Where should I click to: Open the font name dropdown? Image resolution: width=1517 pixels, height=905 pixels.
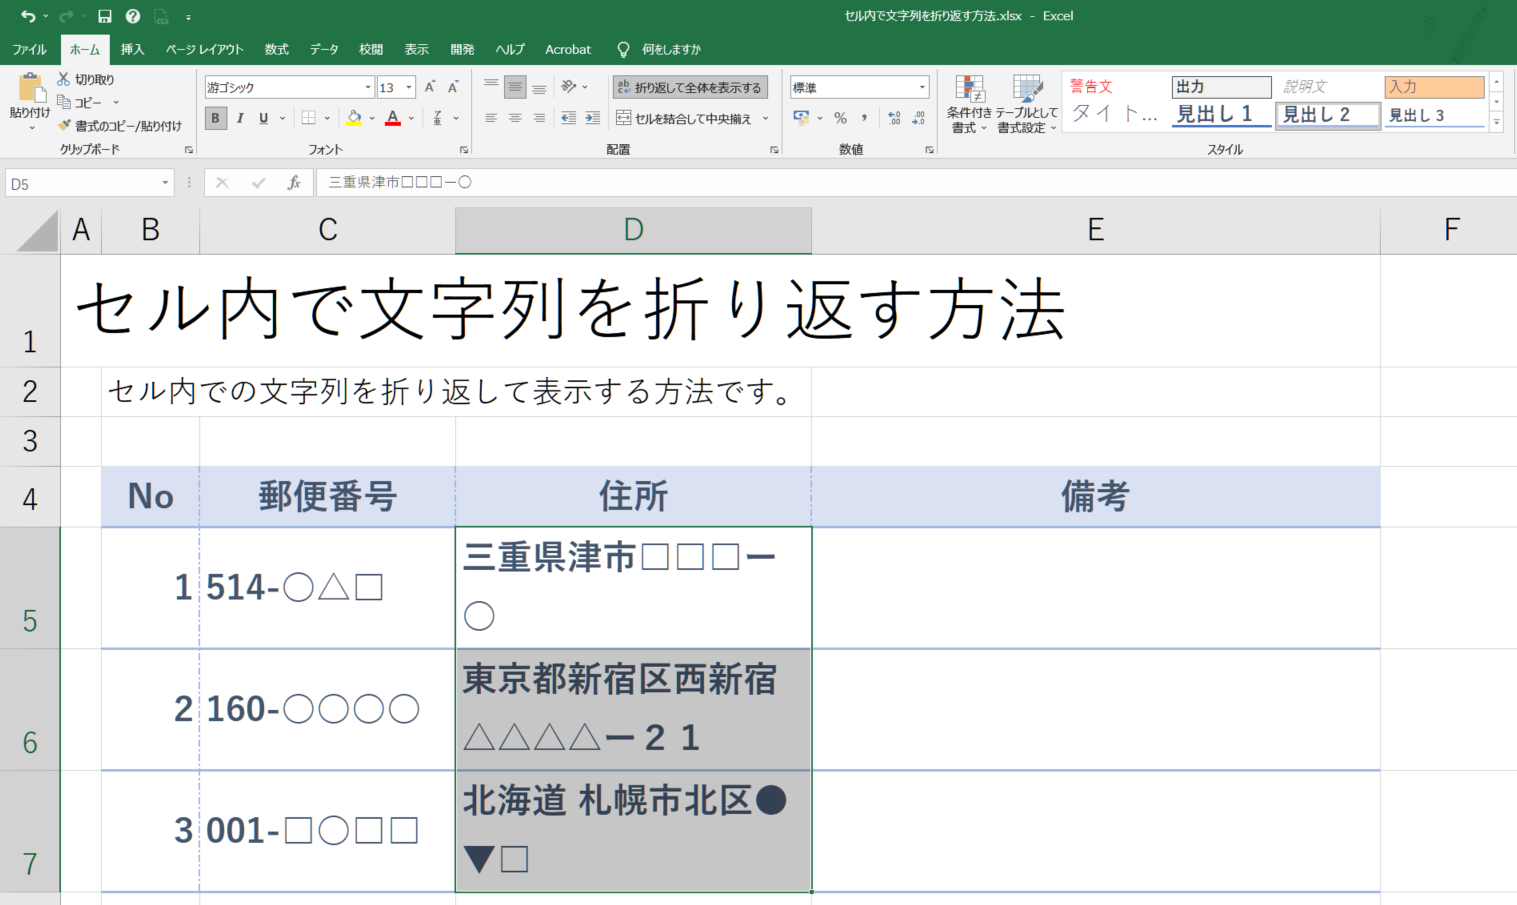point(368,88)
